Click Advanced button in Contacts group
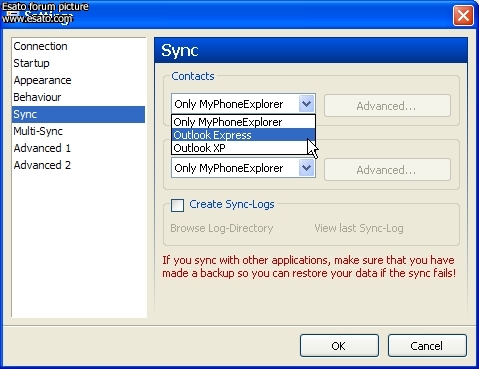479x369 pixels. (x=387, y=106)
